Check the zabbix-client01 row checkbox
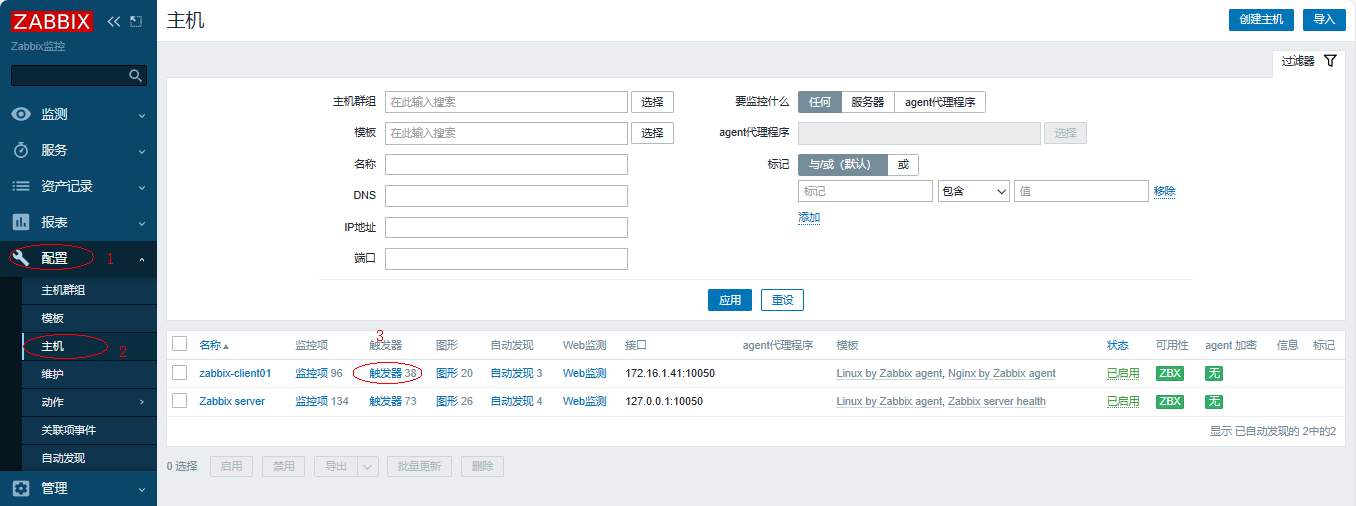 point(180,373)
